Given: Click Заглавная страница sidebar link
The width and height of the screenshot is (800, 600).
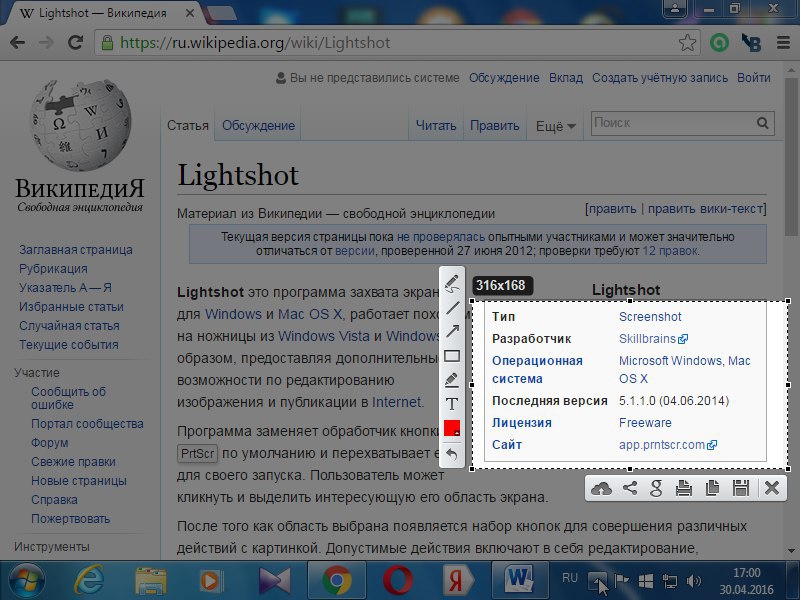Looking at the screenshot, I should pyautogui.click(x=76, y=249).
